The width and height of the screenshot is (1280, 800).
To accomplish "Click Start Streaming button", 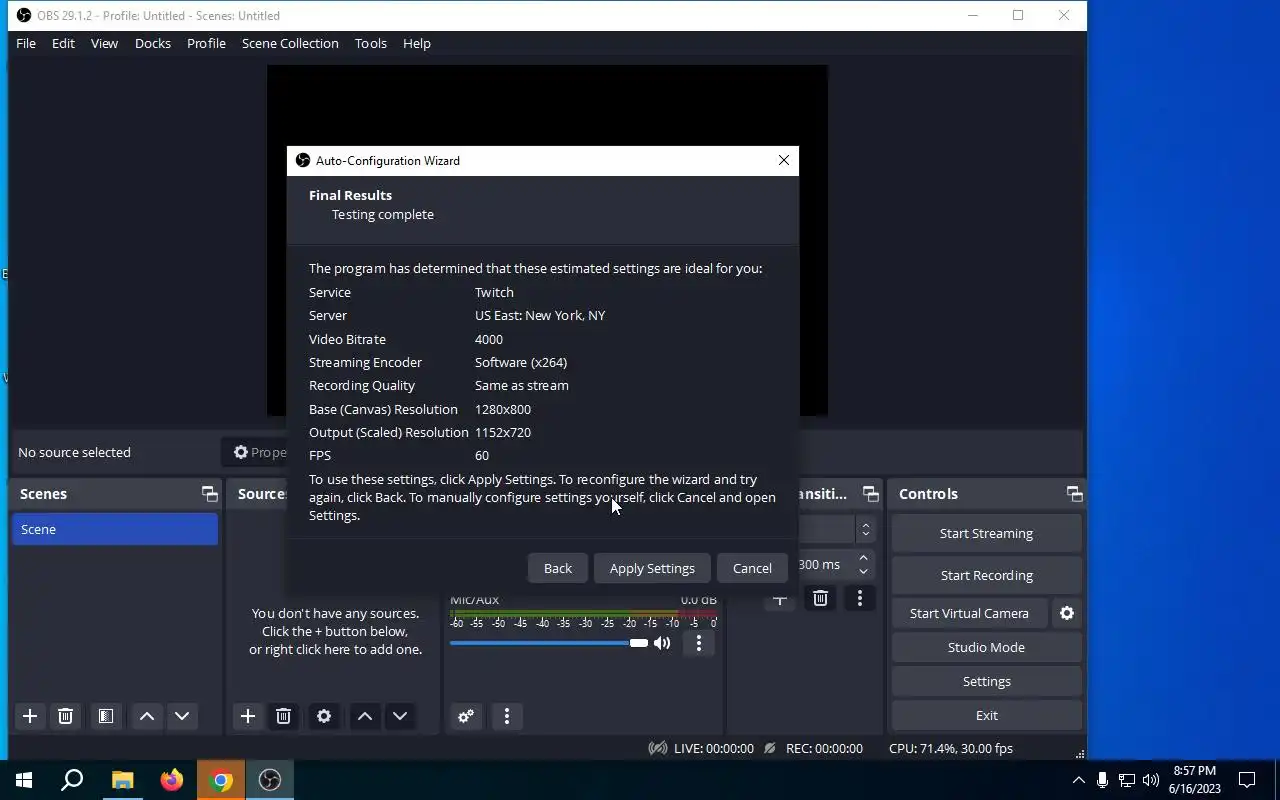I will pyautogui.click(x=986, y=533).
